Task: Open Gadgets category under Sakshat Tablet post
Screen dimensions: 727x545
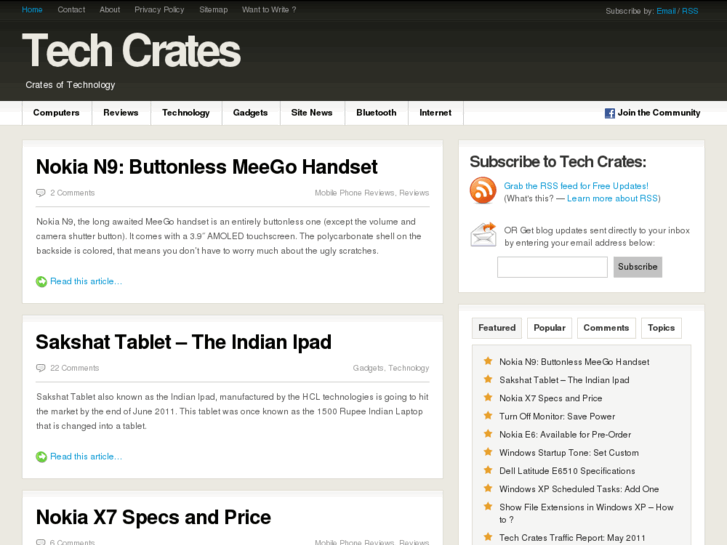Action: 368,368
